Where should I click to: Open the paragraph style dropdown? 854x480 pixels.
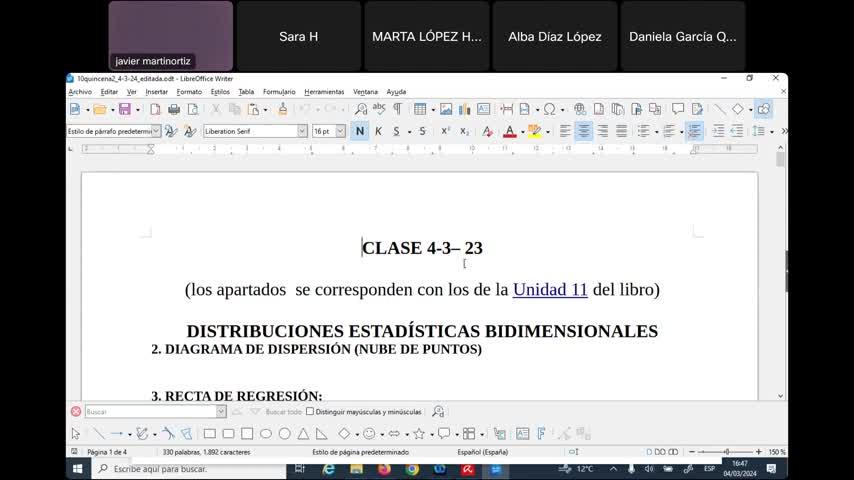(157, 131)
